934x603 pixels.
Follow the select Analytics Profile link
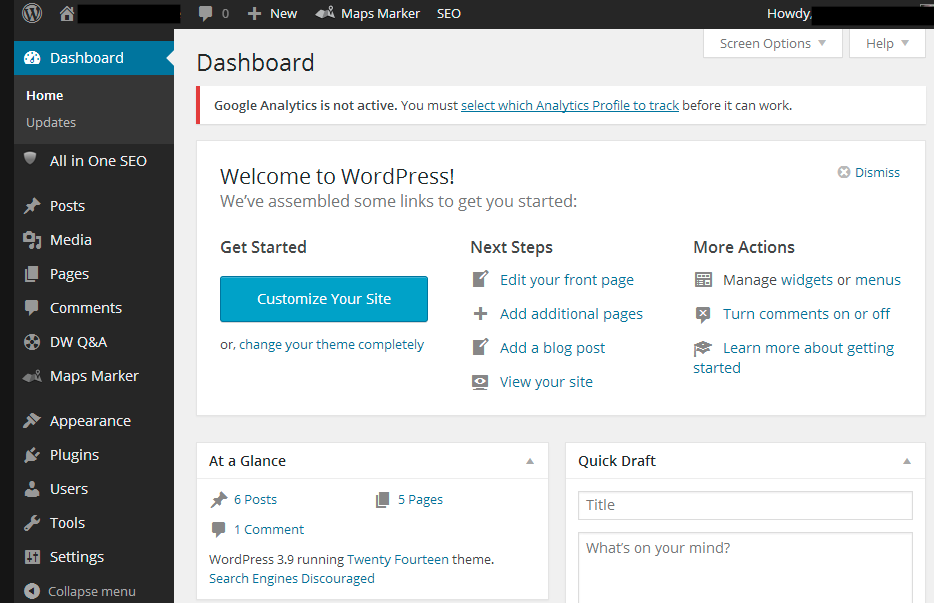pyautogui.click(x=569, y=105)
